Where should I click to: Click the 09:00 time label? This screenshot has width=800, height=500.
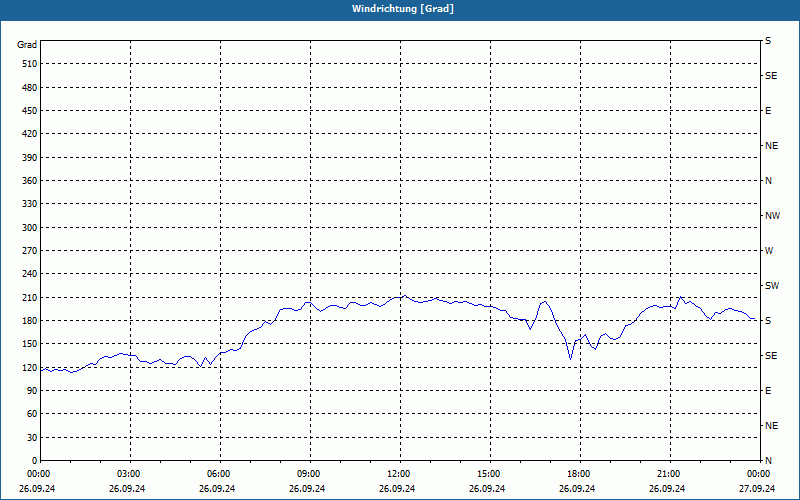click(x=309, y=474)
